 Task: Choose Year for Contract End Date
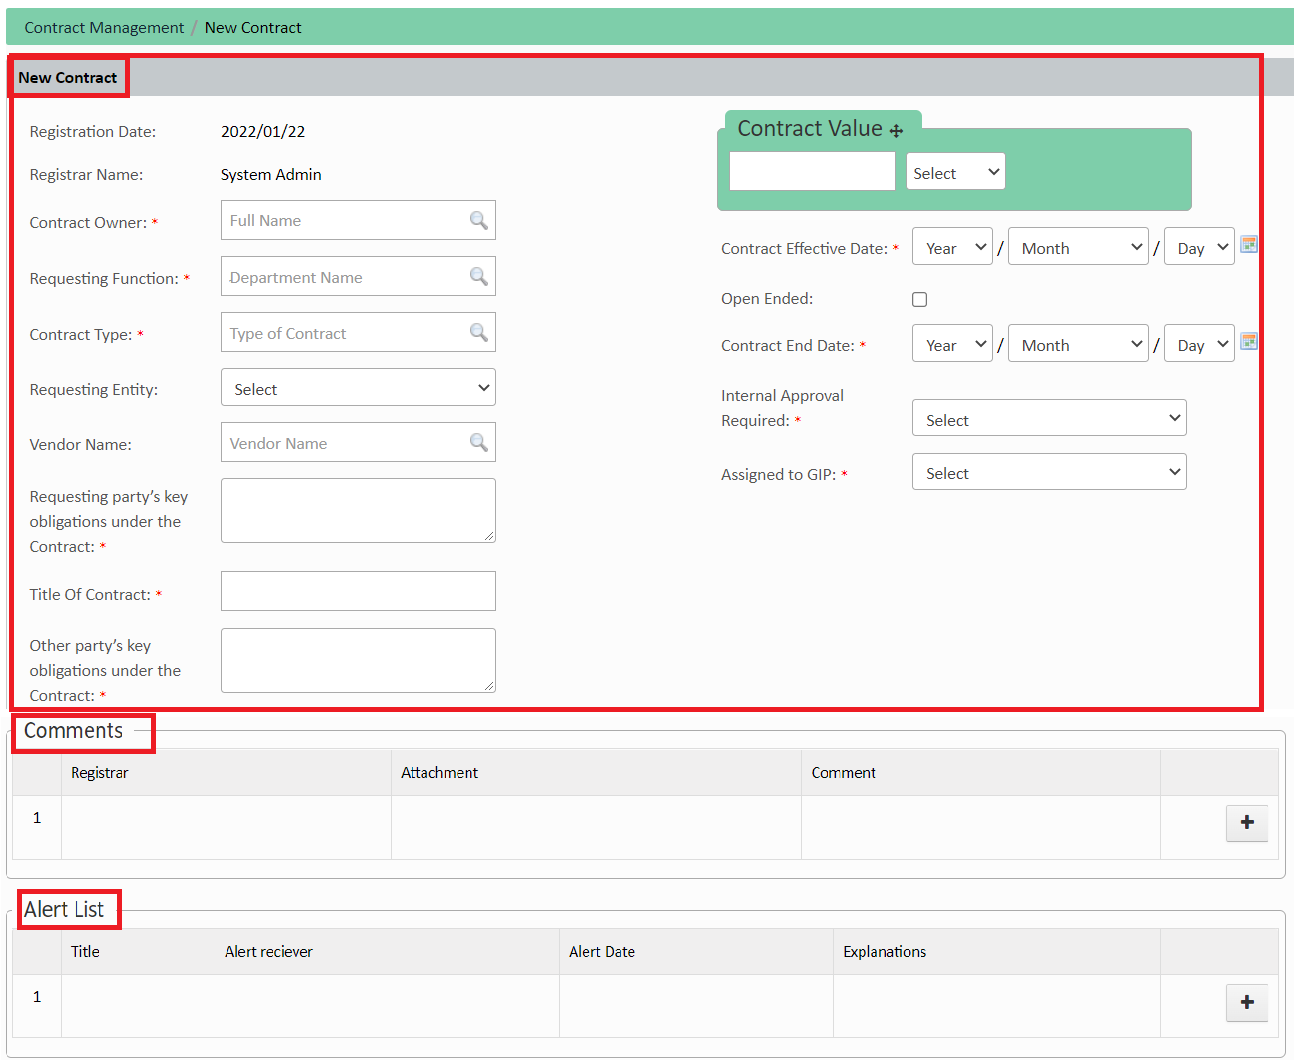(x=952, y=343)
